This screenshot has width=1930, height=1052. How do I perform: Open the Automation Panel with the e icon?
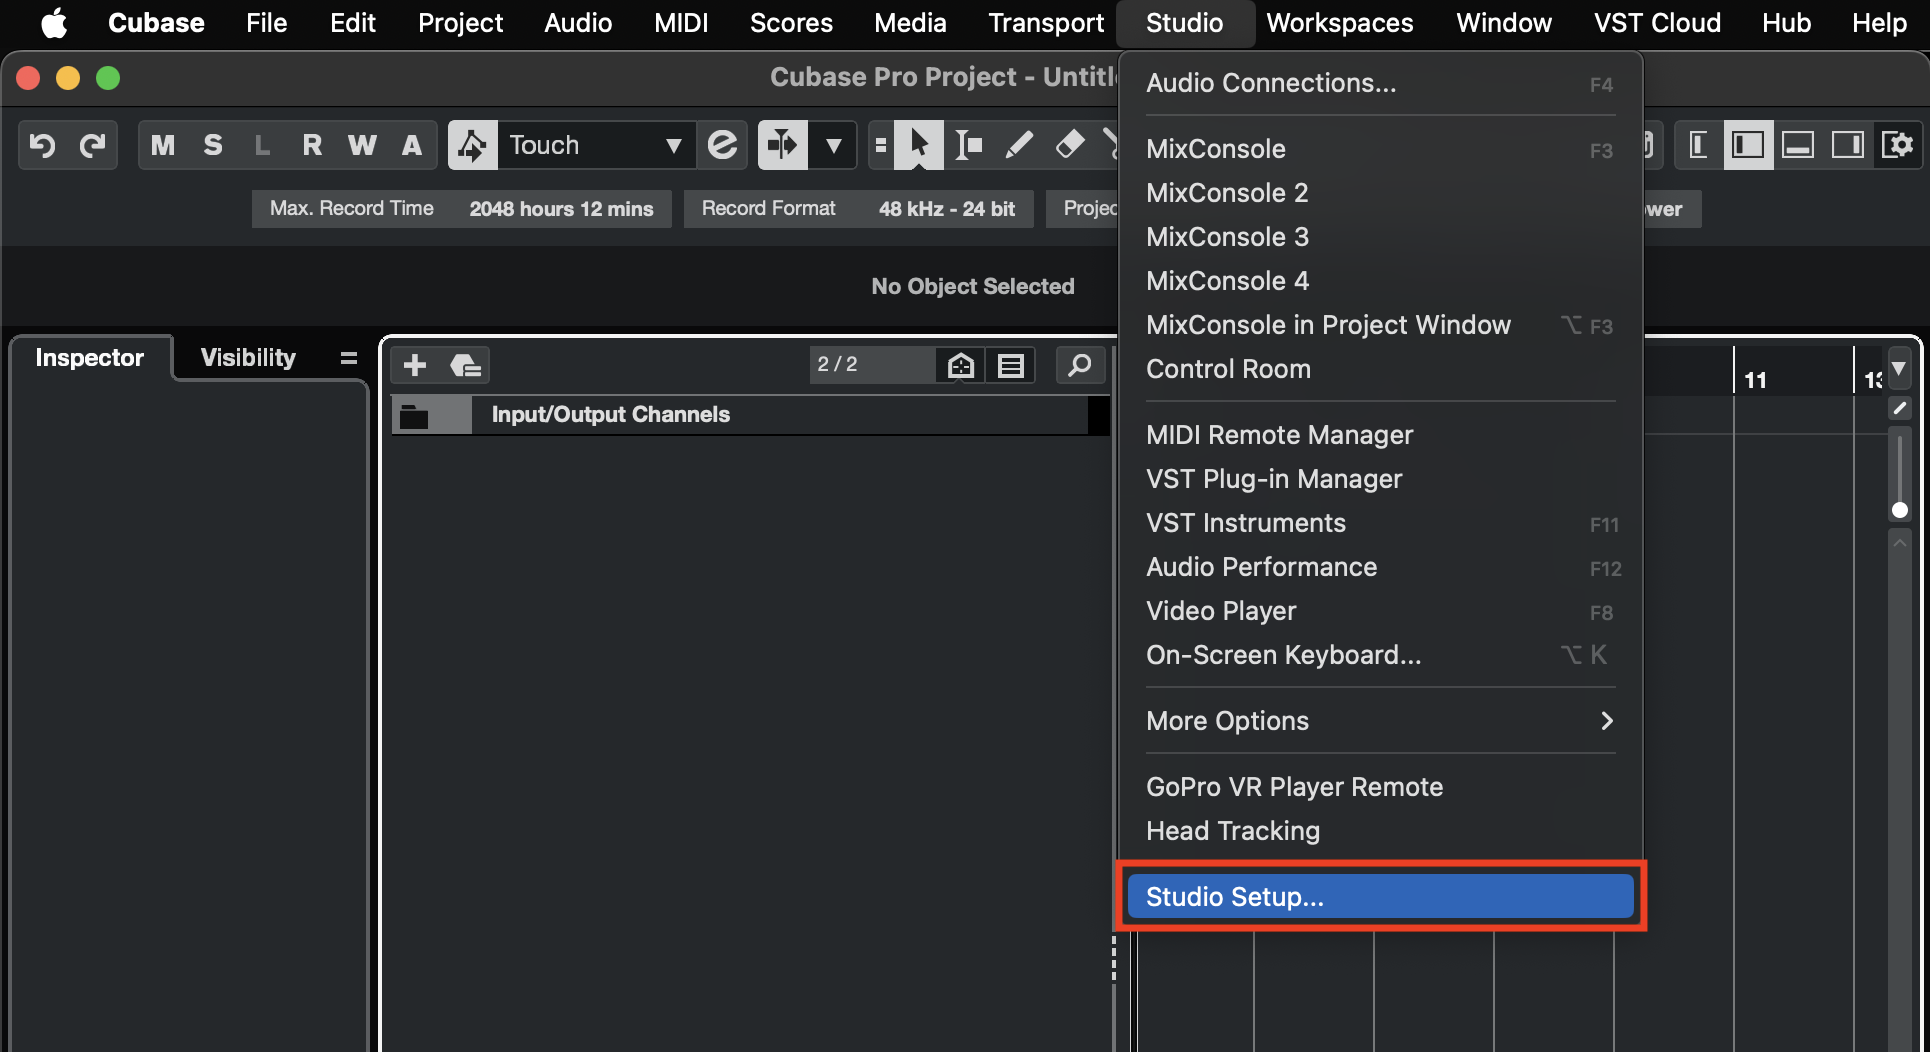(x=722, y=146)
